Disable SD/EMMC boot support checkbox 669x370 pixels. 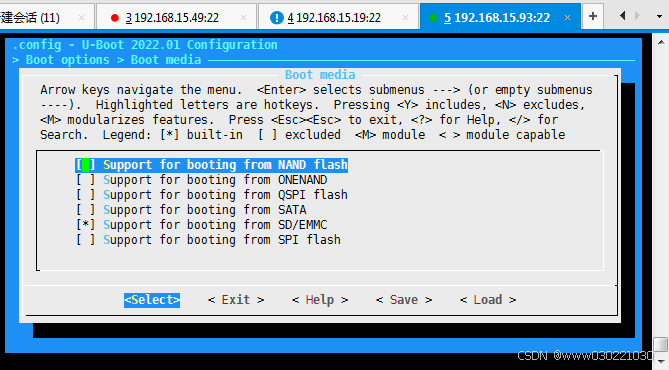pyautogui.click(x=85, y=224)
